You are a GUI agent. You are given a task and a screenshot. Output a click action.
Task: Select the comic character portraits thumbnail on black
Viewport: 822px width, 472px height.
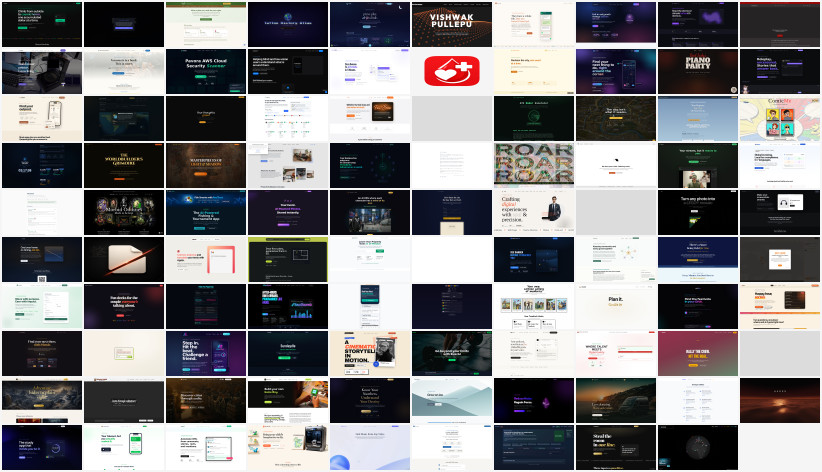point(124,212)
